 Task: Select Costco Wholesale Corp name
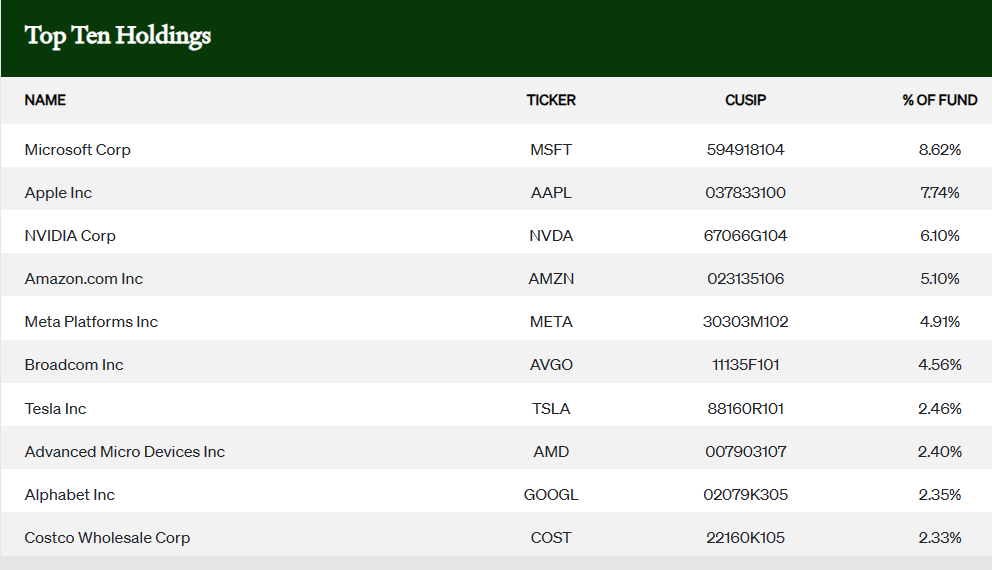pos(107,537)
